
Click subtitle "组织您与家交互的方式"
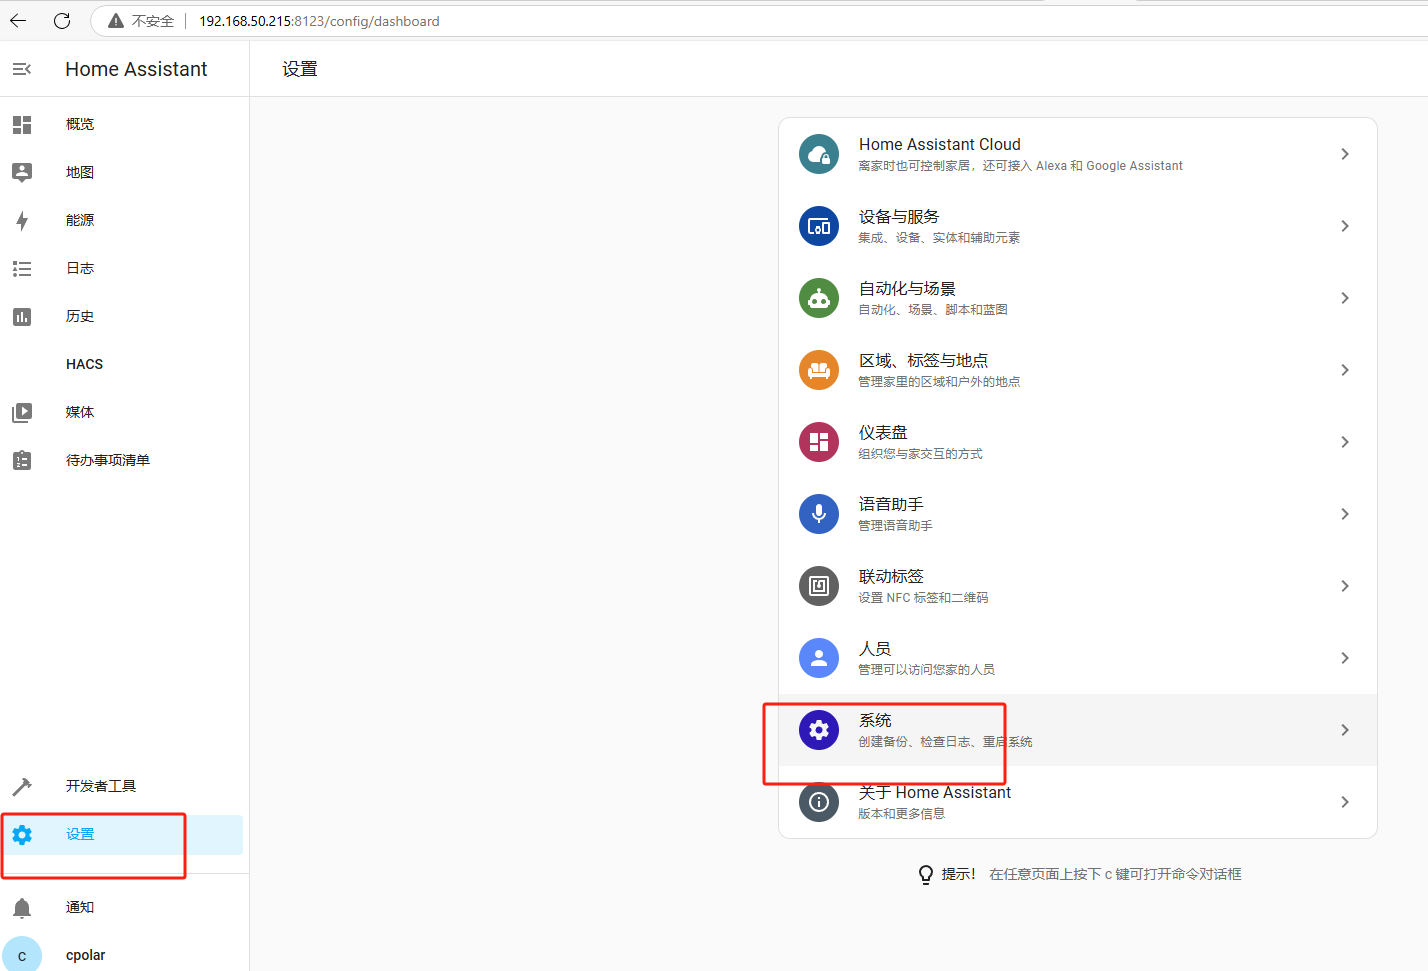coord(920,454)
